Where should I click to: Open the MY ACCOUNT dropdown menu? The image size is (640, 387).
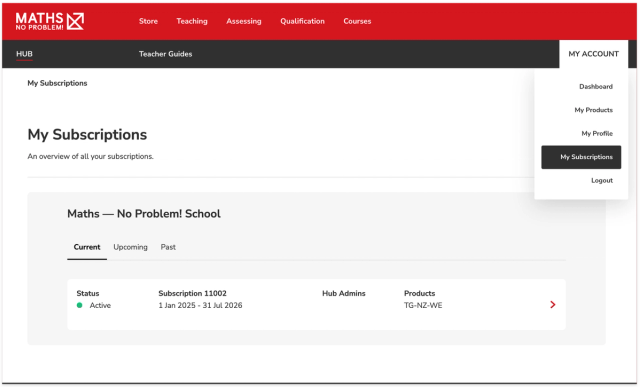[593, 54]
